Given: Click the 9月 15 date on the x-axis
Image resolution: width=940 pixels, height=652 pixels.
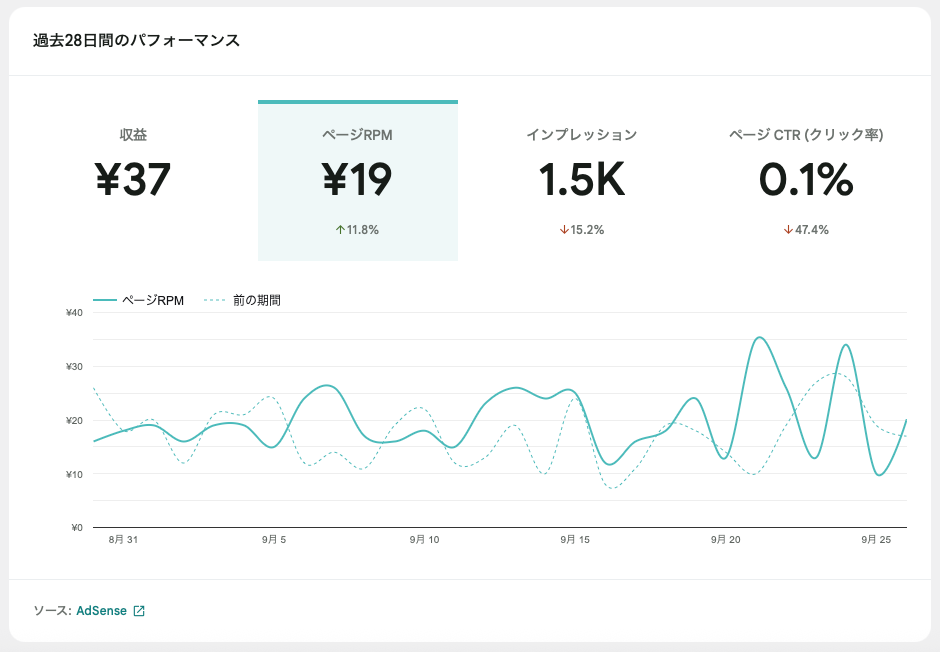Looking at the screenshot, I should tap(575, 540).
